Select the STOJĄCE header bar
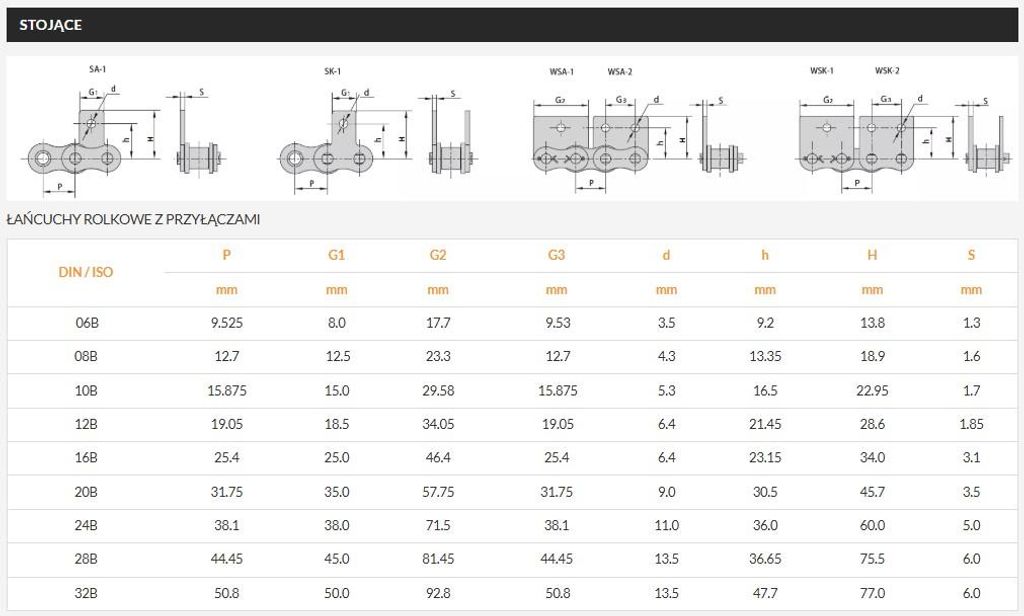1024x616 pixels. point(512,25)
